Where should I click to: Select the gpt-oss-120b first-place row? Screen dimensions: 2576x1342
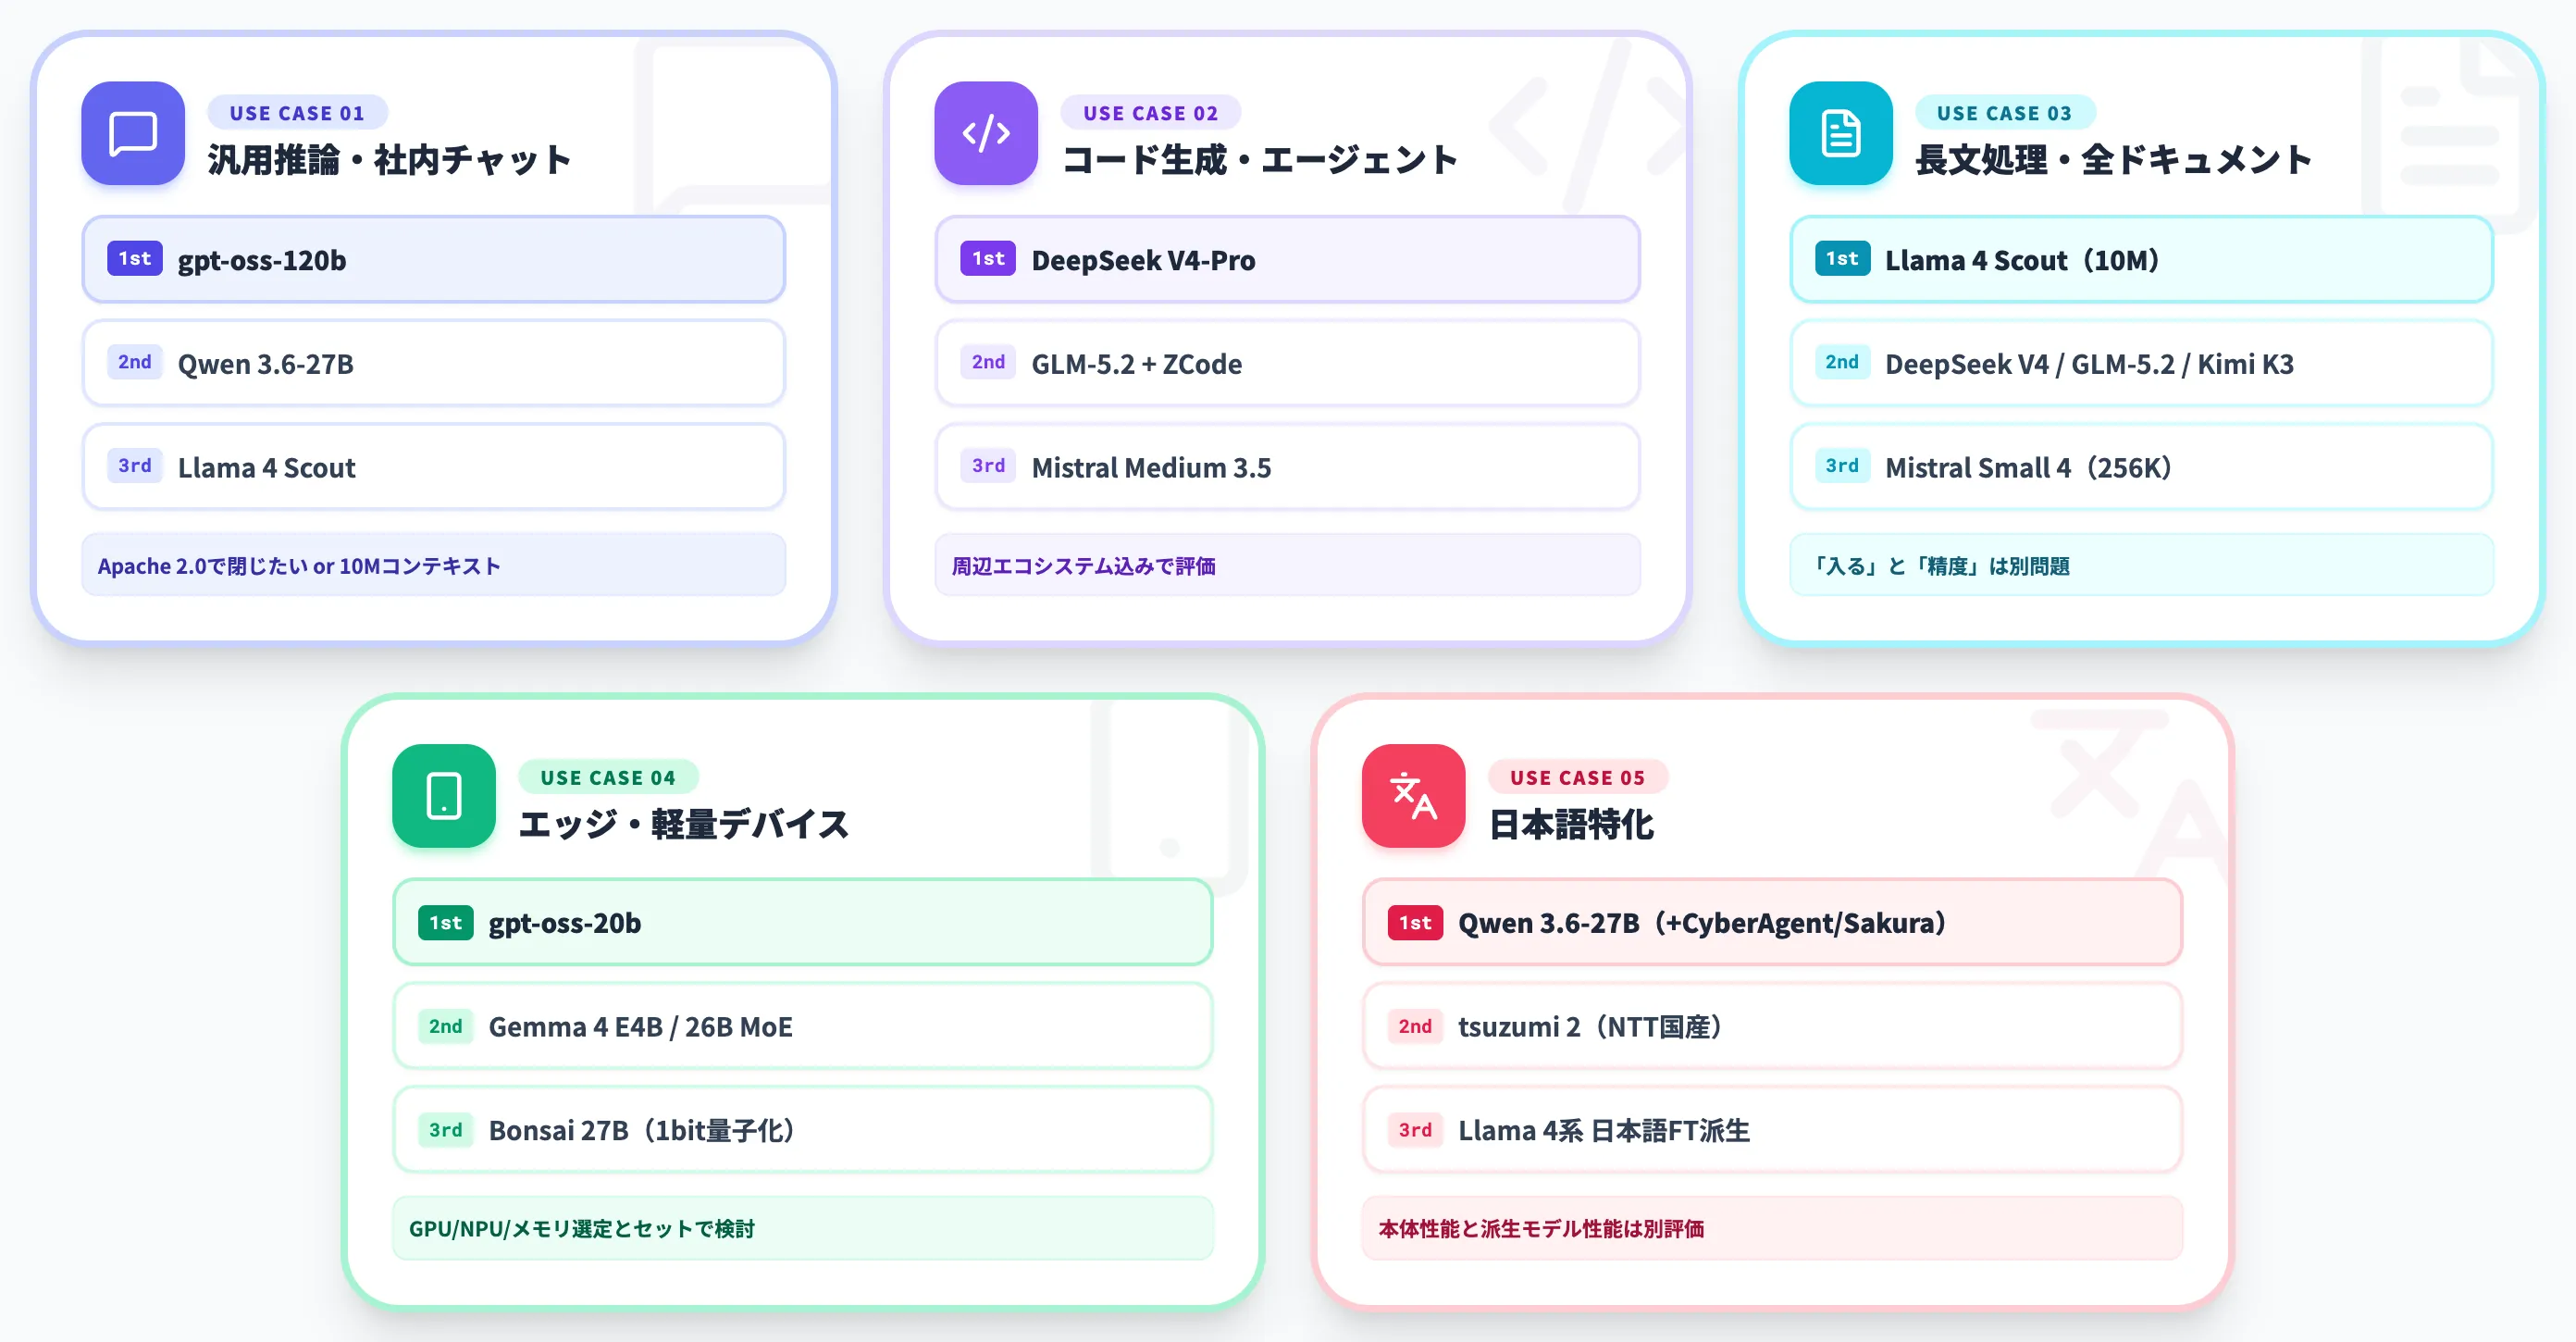(434, 260)
